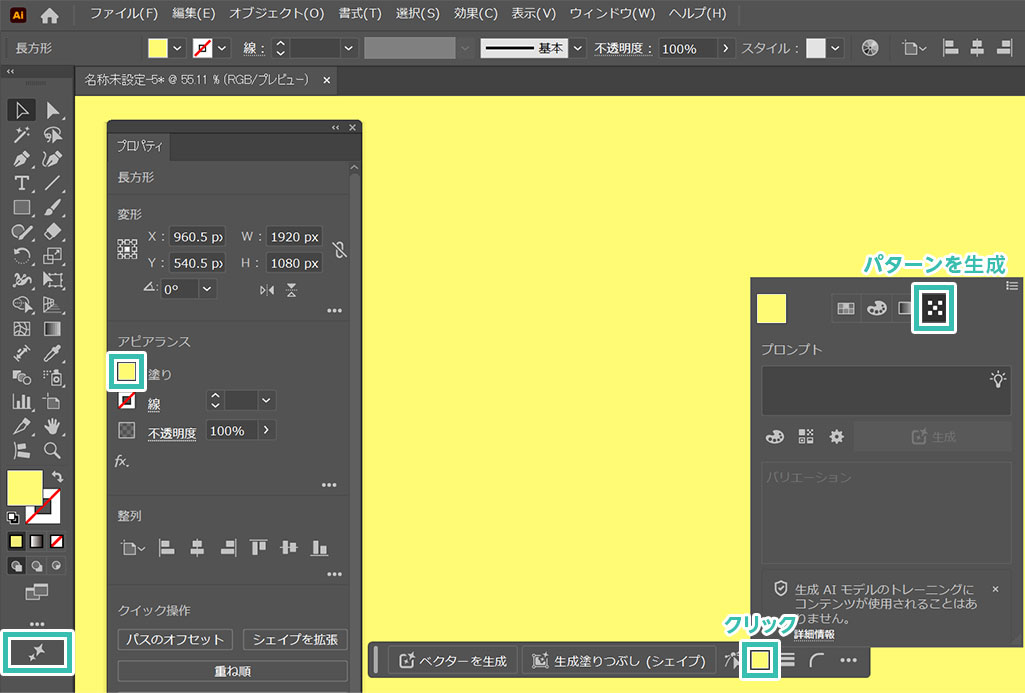Set the toolbar color mode to None
Viewport: 1025px width, 693px height.
[x=56, y=541]
